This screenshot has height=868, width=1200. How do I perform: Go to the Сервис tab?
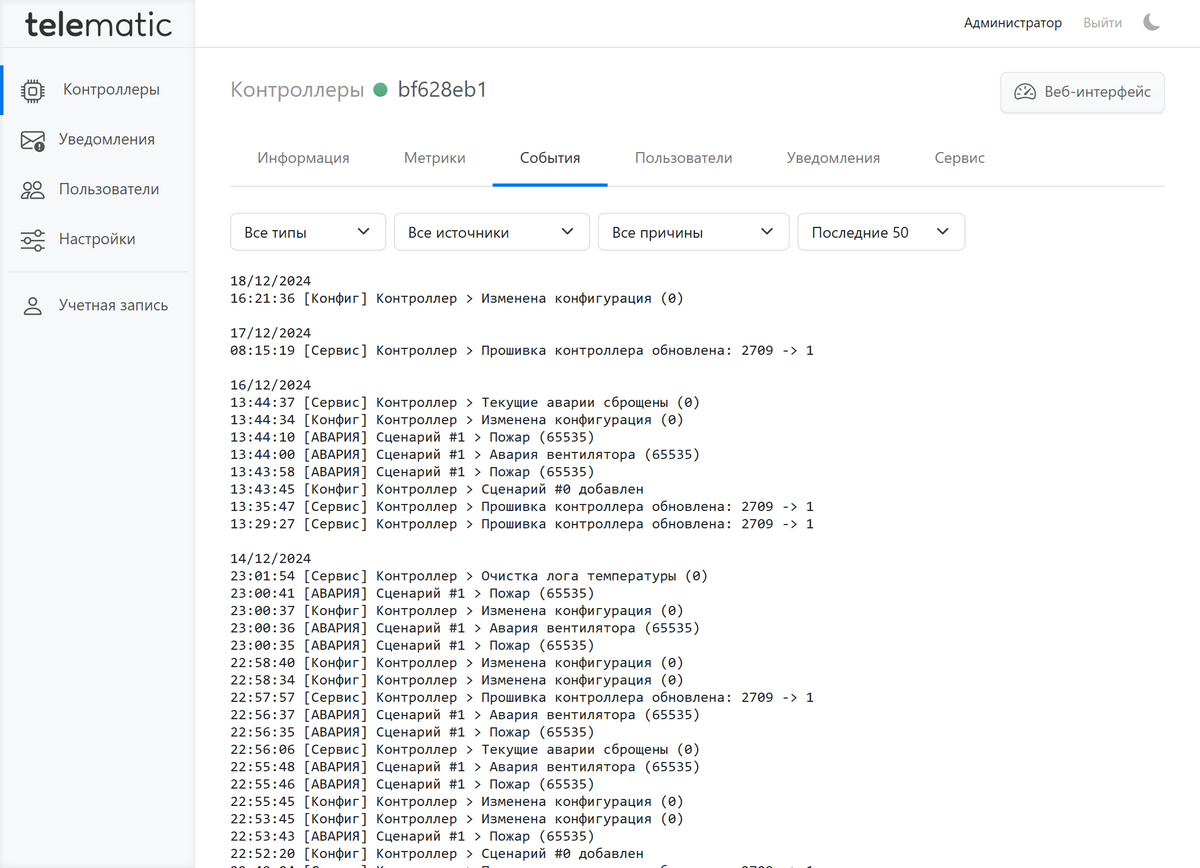point(959,158)
